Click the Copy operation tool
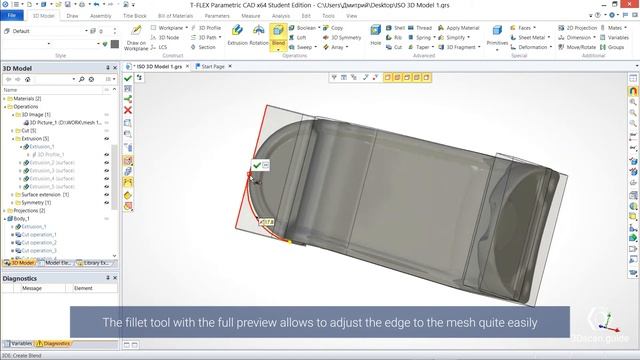 point(333,28)
